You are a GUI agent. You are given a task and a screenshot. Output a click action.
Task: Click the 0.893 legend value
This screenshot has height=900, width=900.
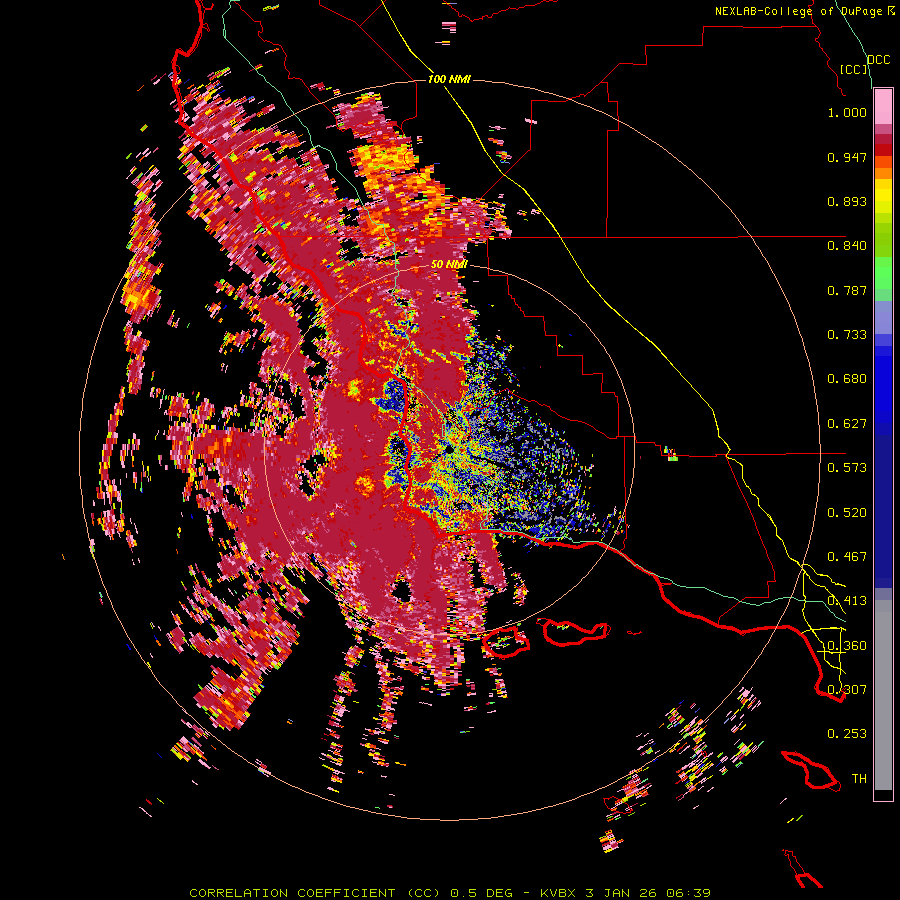tap(847, 201)
